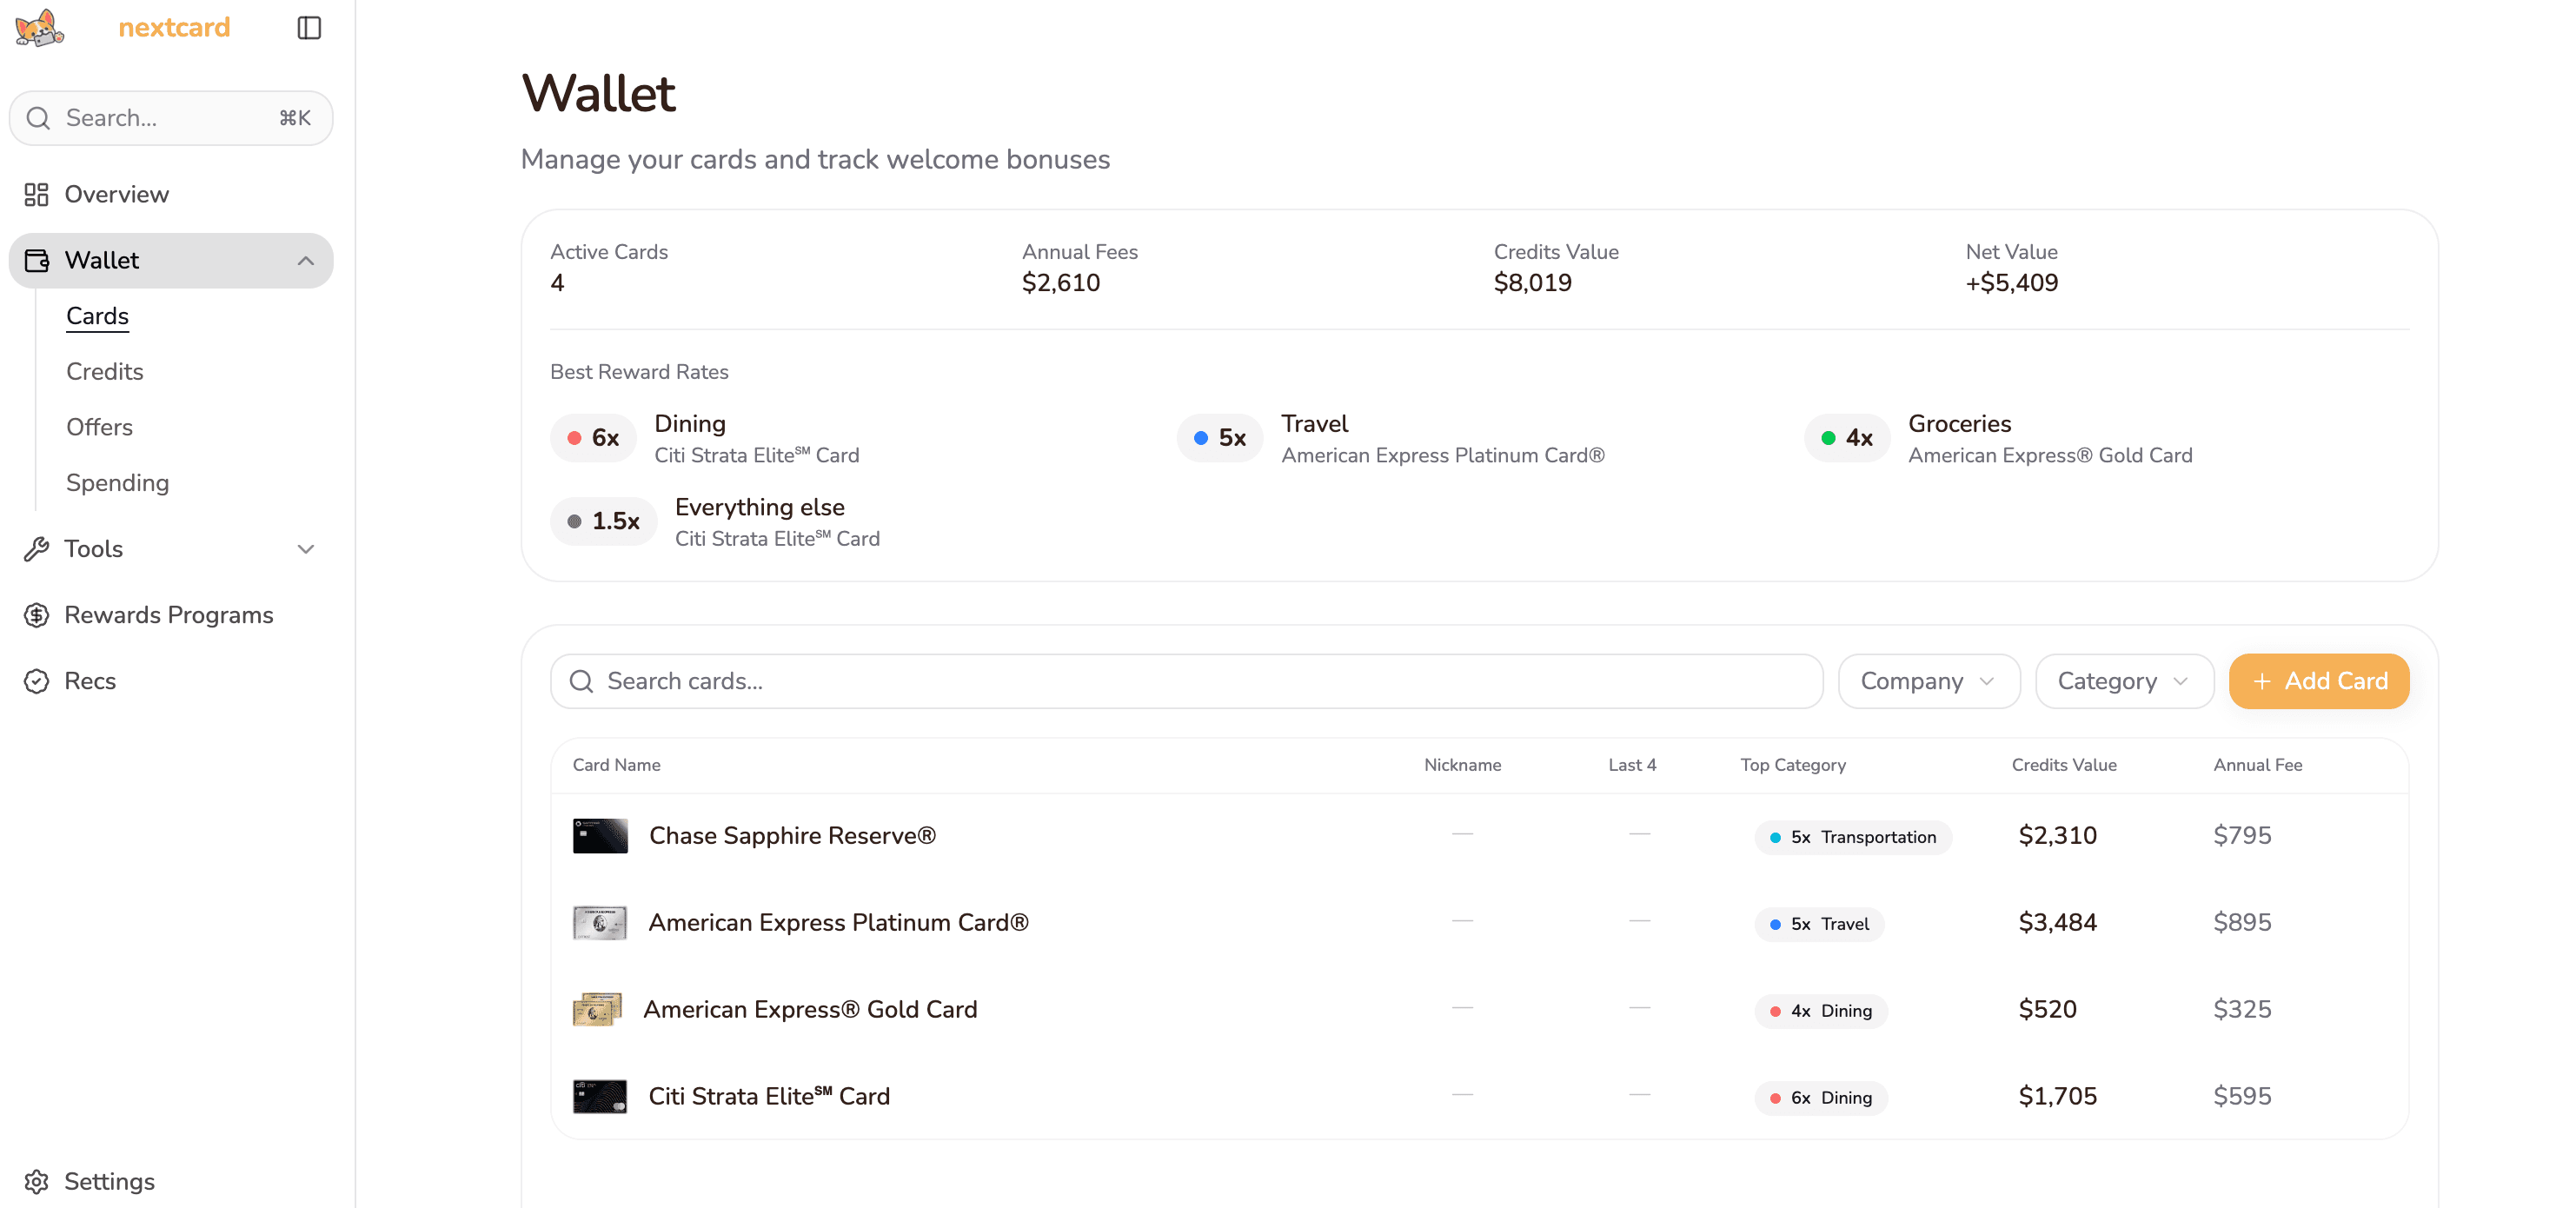Open Citi Strata Elite card thumbnail
This screenshot has height=1208, width=2576.
[x=600, y=1097]
